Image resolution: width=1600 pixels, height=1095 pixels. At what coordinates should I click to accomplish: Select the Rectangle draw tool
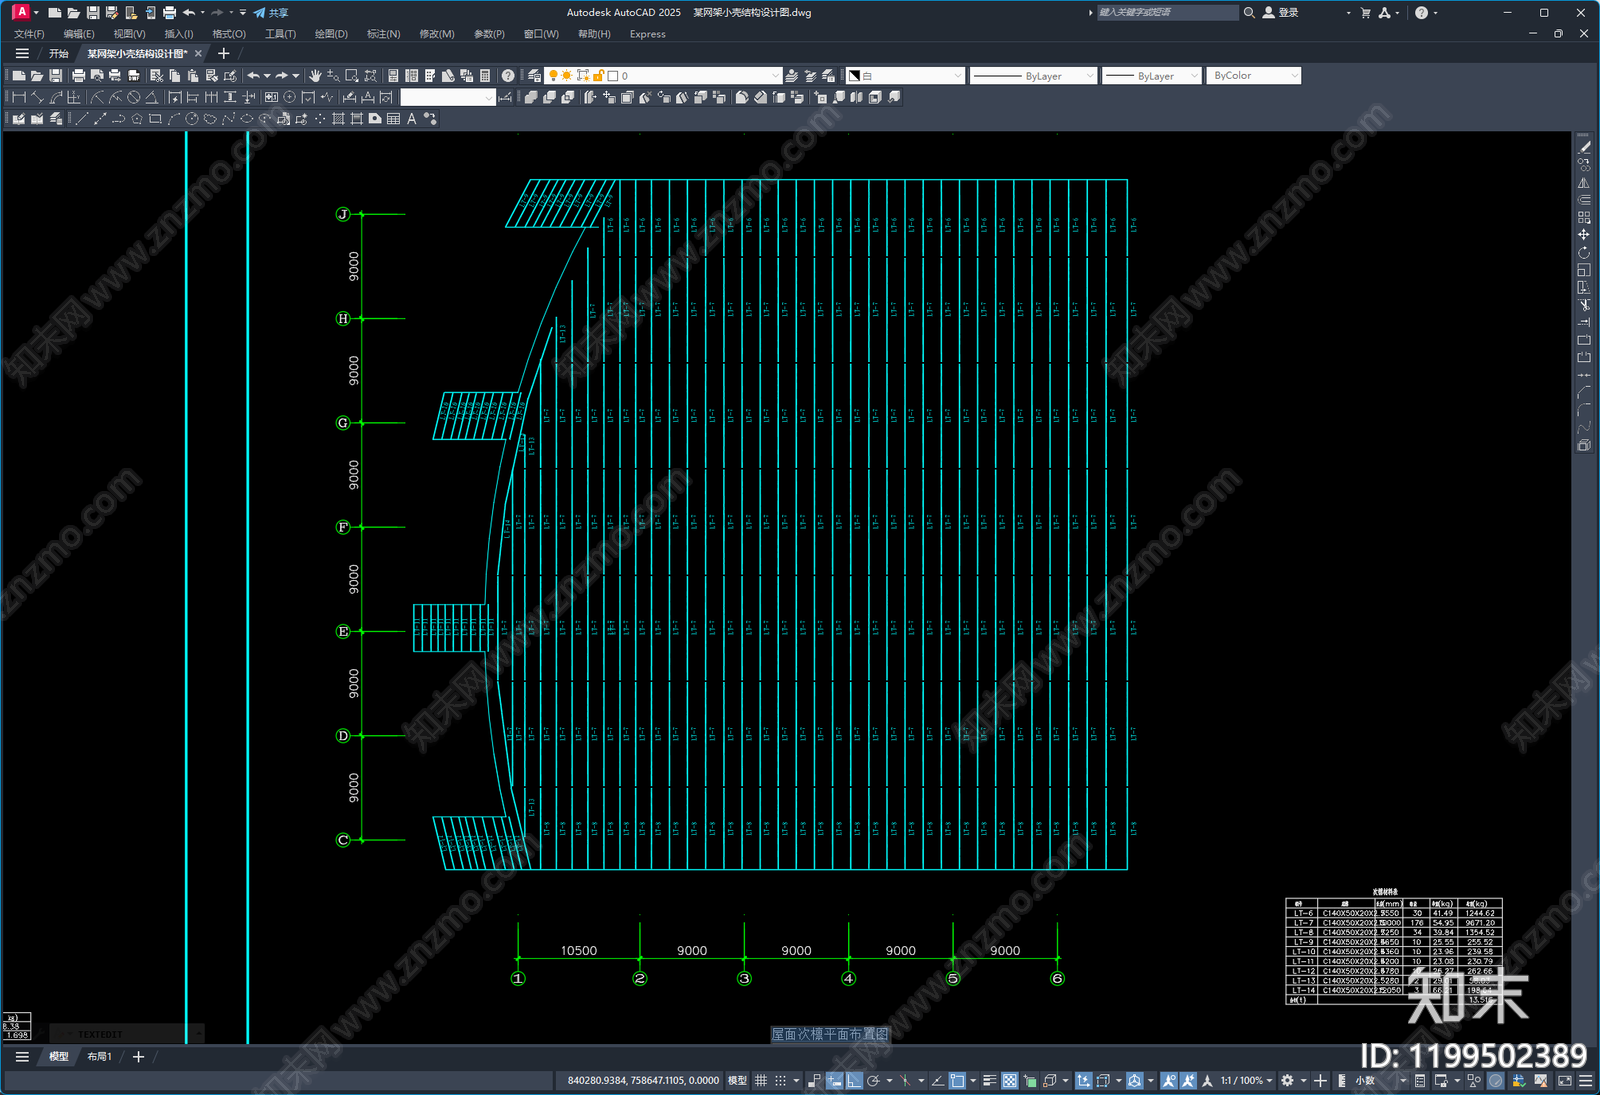click(155, 119)
